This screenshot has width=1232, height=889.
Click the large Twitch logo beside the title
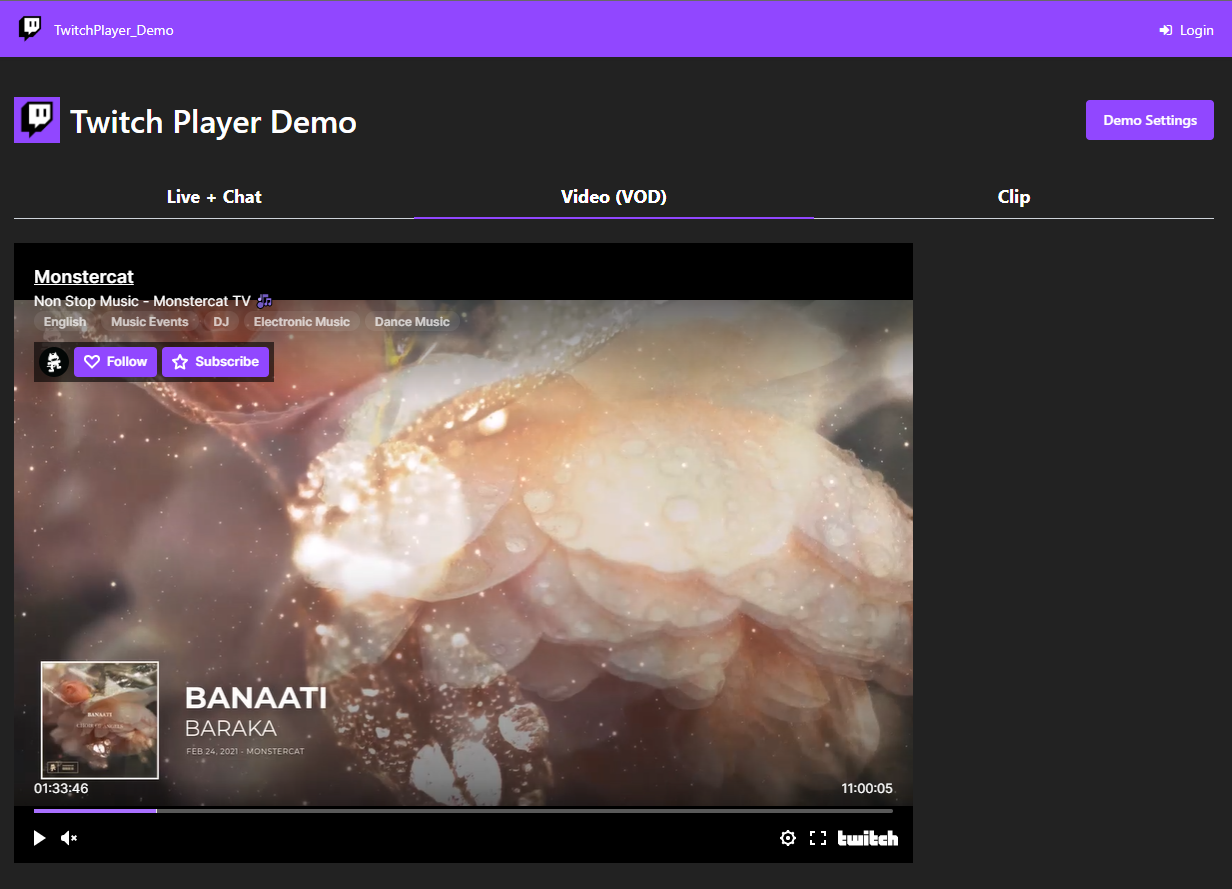(x=37, y=120)
